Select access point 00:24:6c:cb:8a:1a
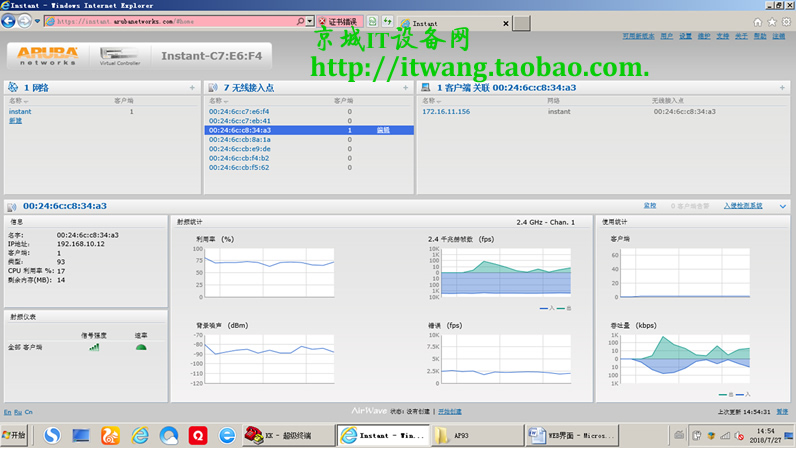This screenshot has height=449, width=796. point(240,139)
